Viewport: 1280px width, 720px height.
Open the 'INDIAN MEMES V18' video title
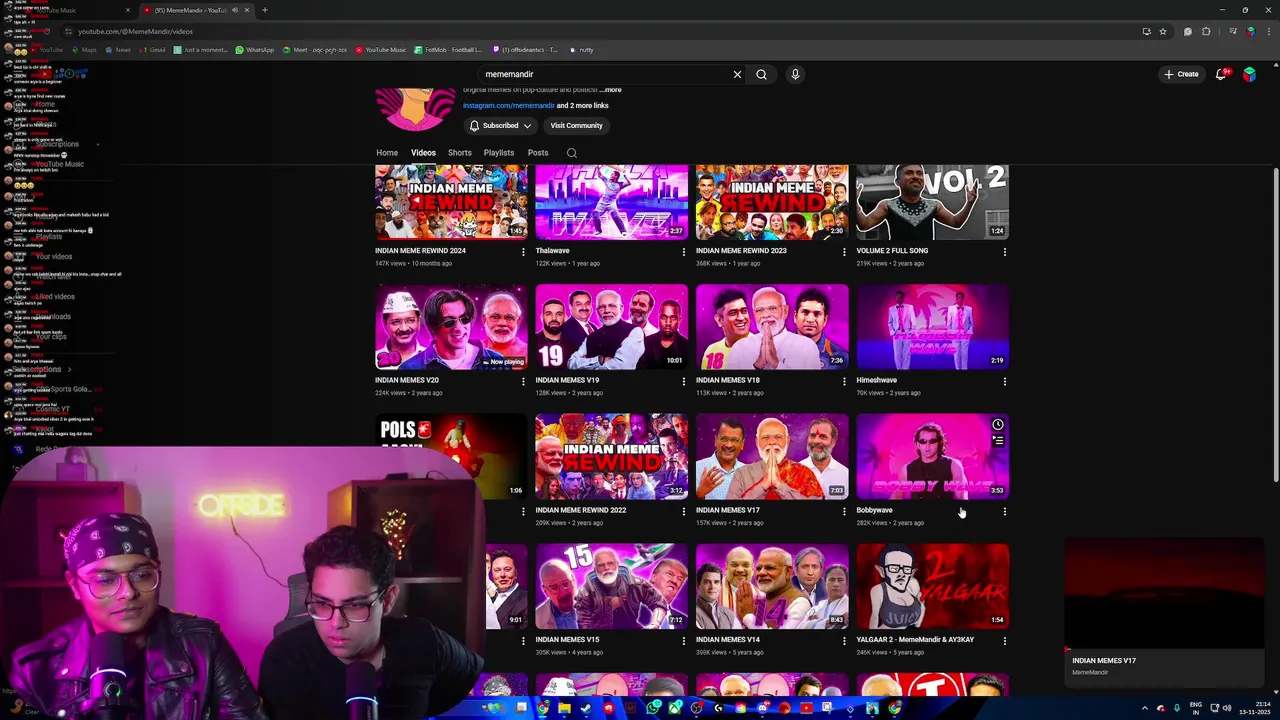(x=728, y=380)
